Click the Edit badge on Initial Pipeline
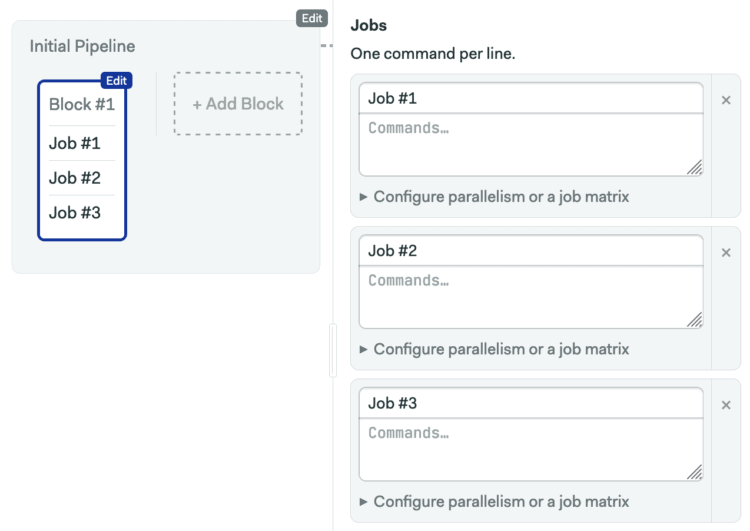750x531 pixels. [x=312, y=18]
